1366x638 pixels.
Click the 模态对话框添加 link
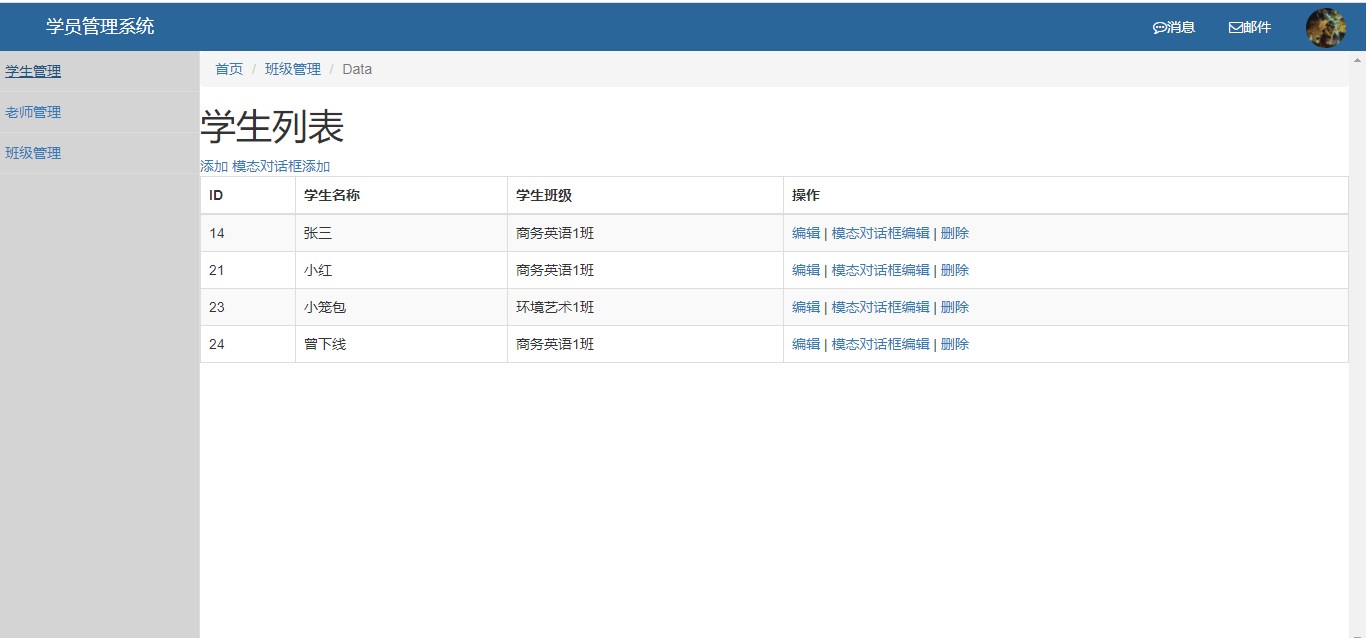tap(281, 166)
